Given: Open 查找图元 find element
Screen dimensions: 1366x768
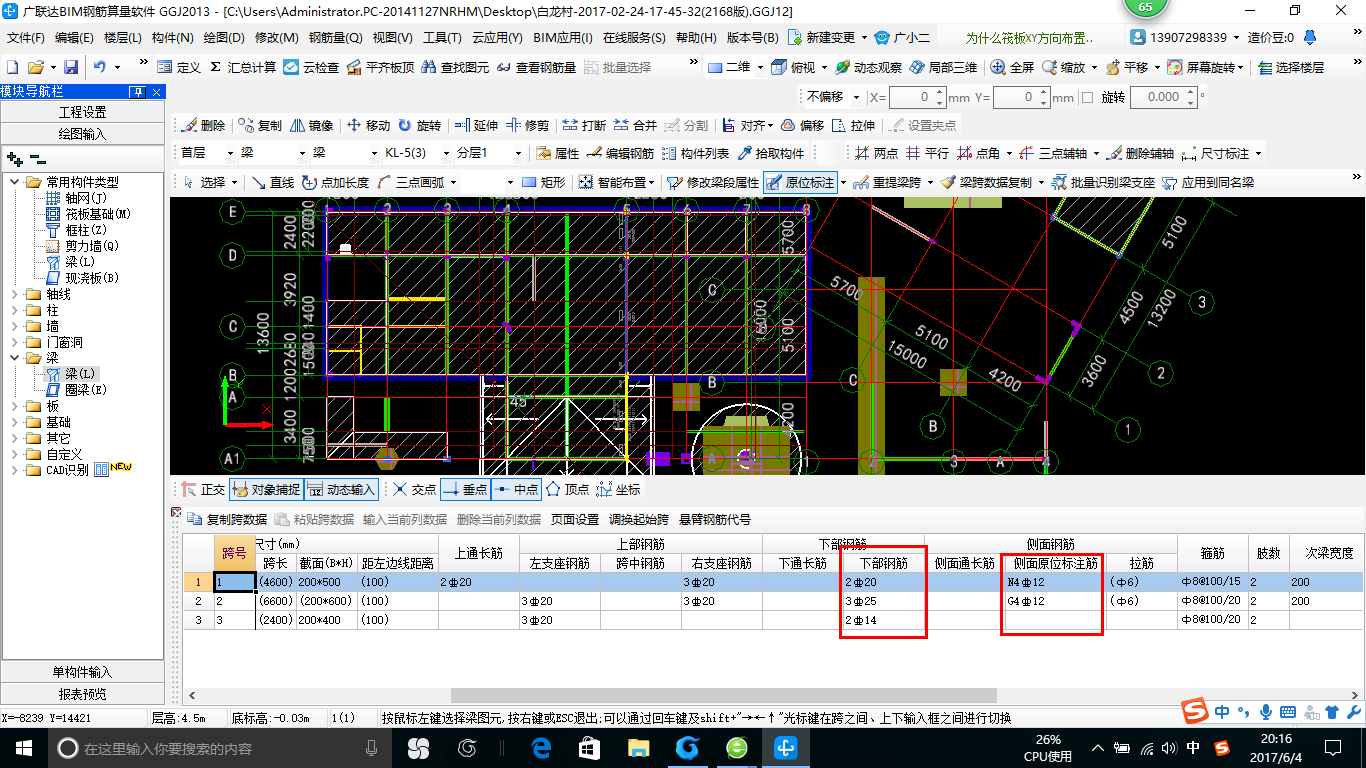Looking at the screenshot, I should point(455,67).
